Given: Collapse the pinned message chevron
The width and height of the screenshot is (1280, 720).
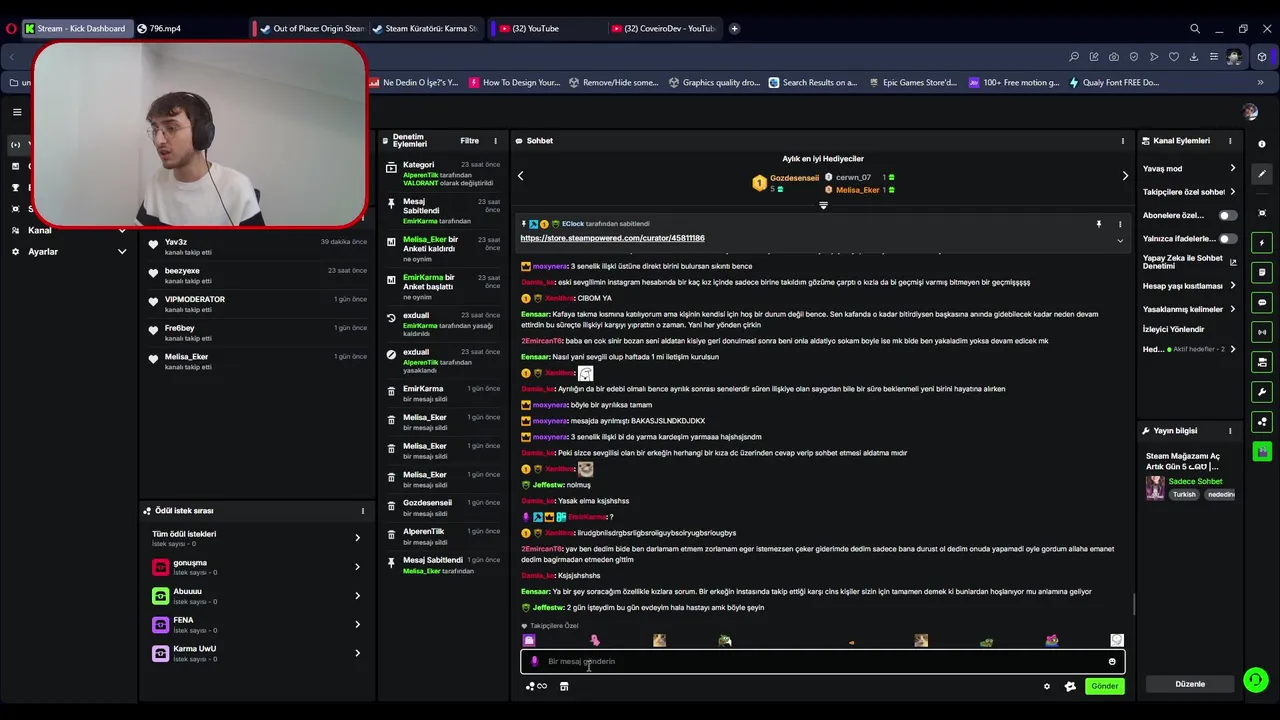Looking at the screenshot, I should tap(1120, 240).
